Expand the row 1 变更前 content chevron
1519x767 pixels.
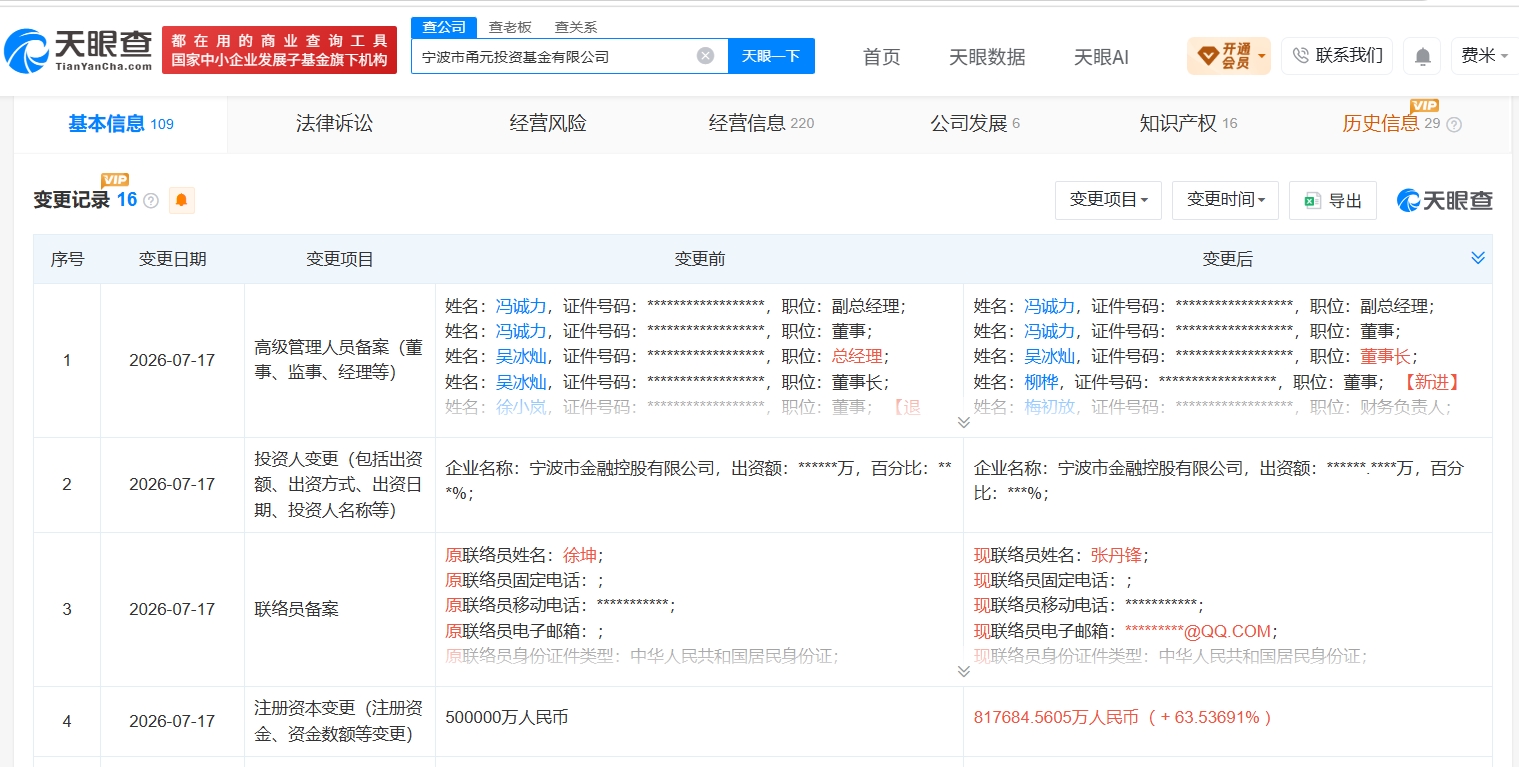point(964,422)
